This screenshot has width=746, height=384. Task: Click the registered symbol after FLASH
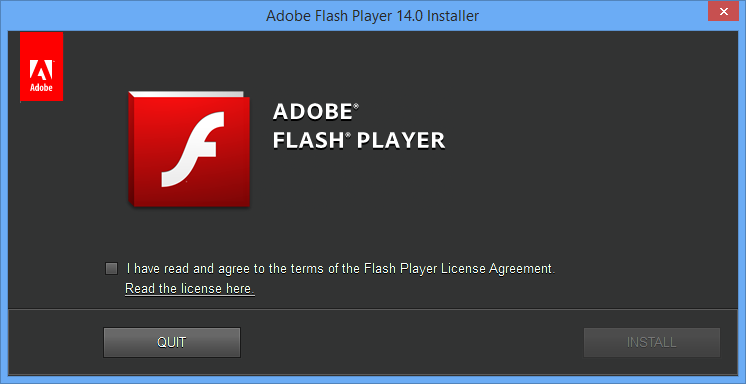tap(348, 135)
